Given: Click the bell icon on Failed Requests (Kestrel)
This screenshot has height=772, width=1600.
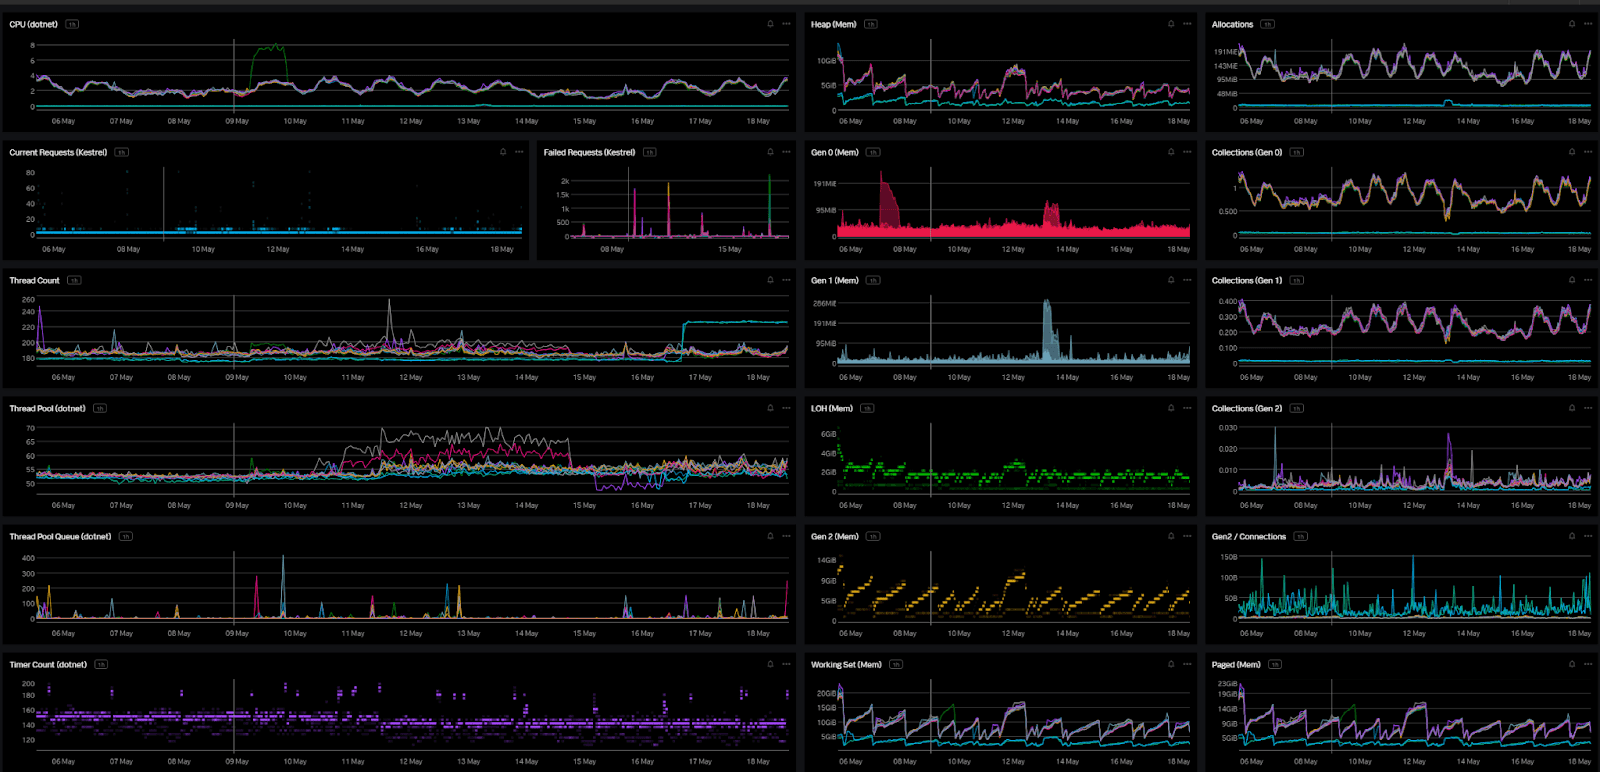Looking at the screenshot, I should coord(770,152).
